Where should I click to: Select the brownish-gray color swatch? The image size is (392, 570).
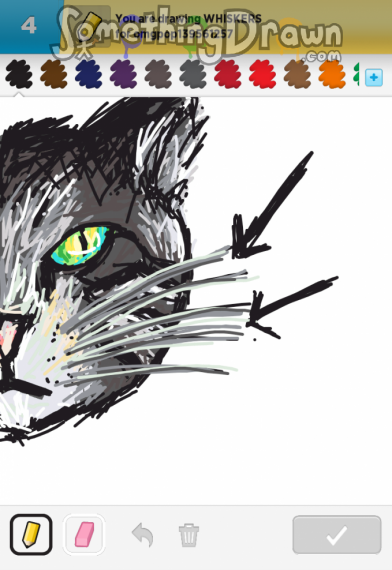pos(158,74)
